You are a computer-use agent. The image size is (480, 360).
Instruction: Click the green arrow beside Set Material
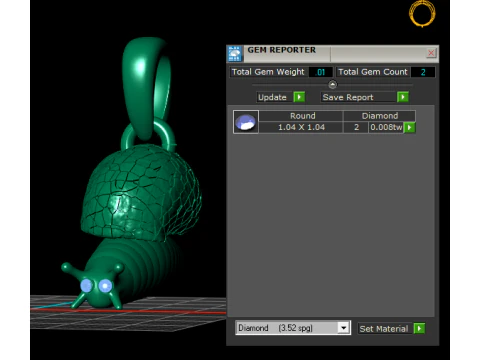(x=419, y=328)
